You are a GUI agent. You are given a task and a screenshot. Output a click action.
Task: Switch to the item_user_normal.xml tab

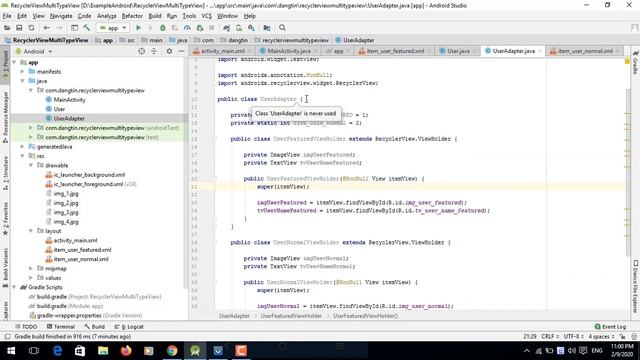585,51
